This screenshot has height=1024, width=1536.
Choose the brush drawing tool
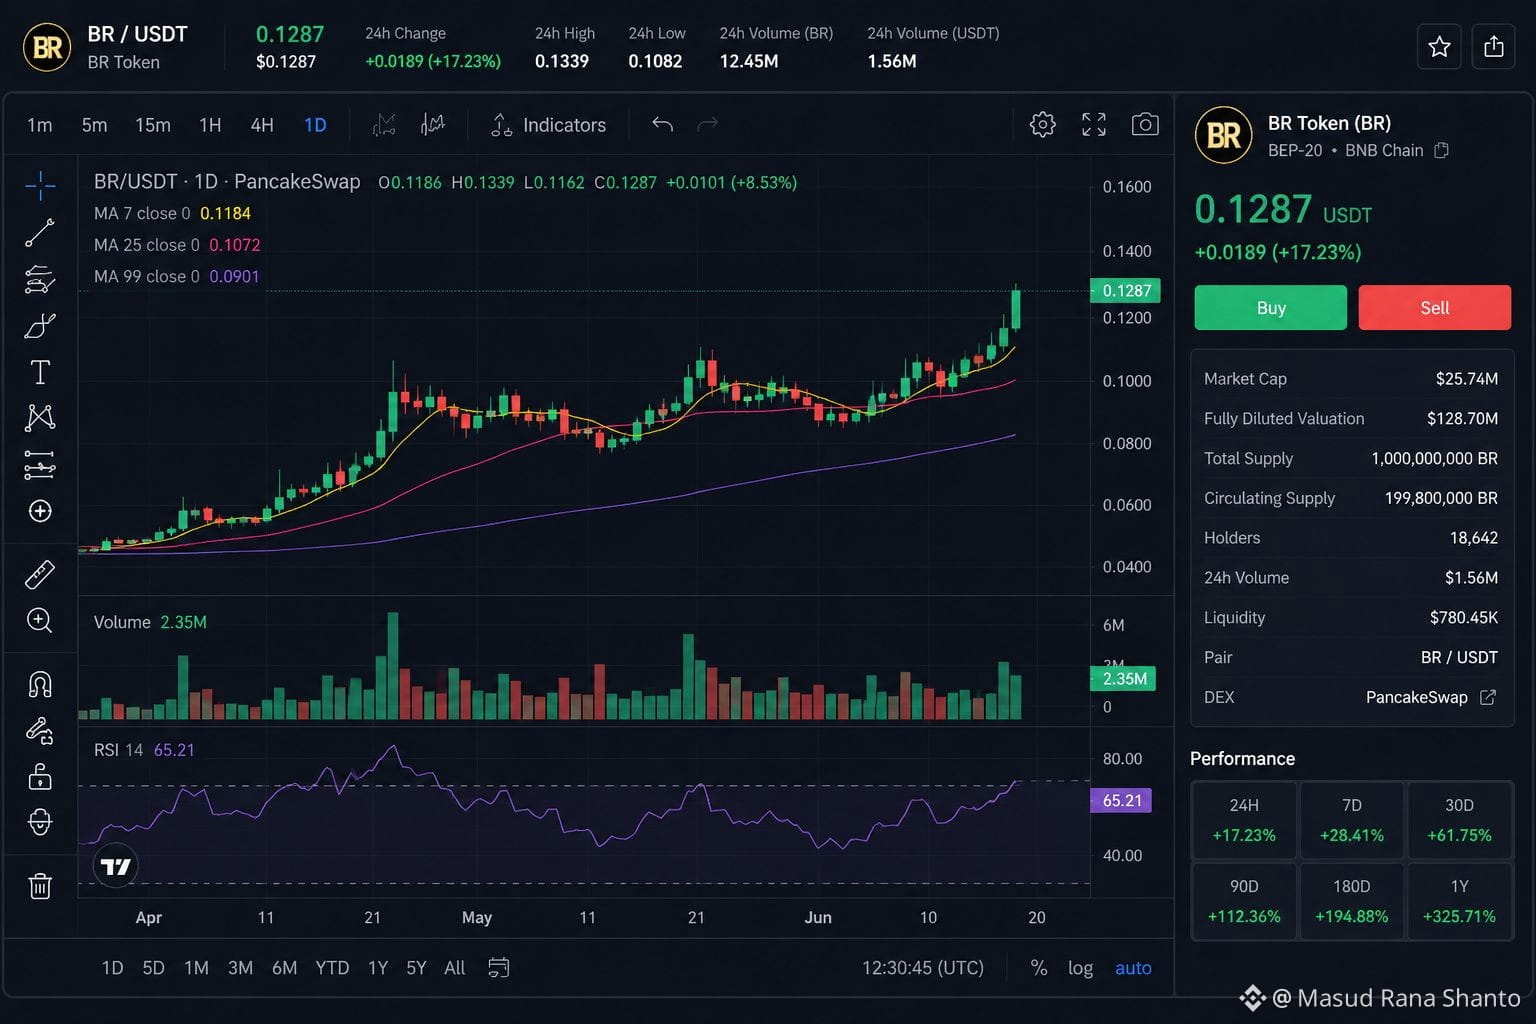pyautogui.click(x=40, y=326)
